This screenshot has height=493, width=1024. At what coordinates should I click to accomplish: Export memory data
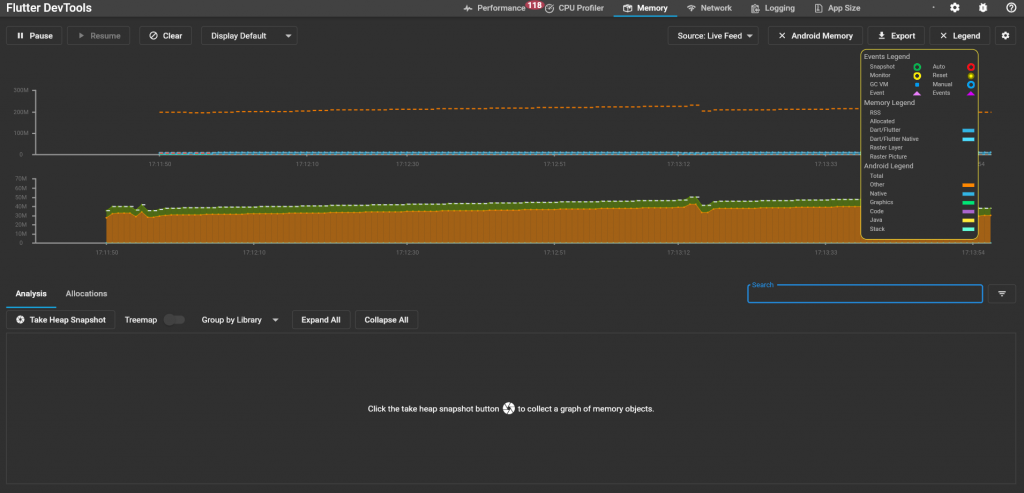click(x=896, y=36)
